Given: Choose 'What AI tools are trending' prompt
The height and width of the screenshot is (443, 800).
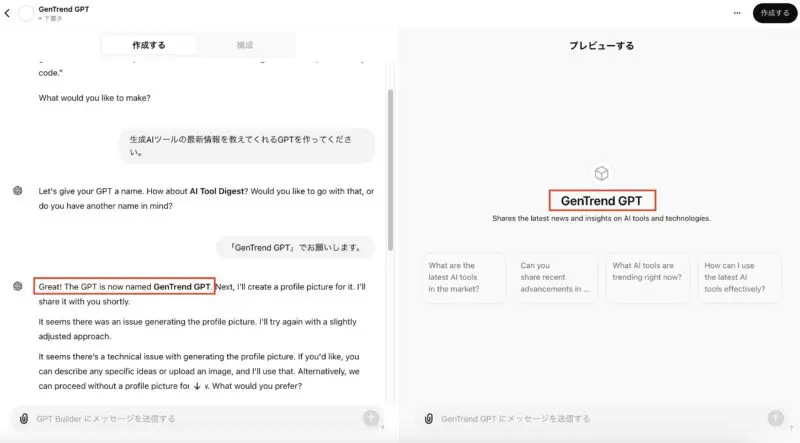Looking at the screenshot, I should tap(647, 278).
